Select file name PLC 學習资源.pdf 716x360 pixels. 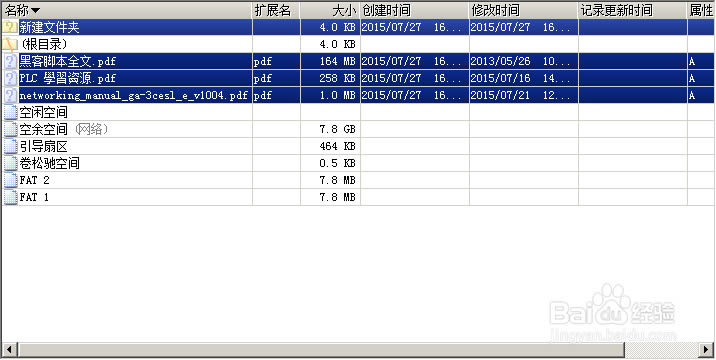(68, 78)
